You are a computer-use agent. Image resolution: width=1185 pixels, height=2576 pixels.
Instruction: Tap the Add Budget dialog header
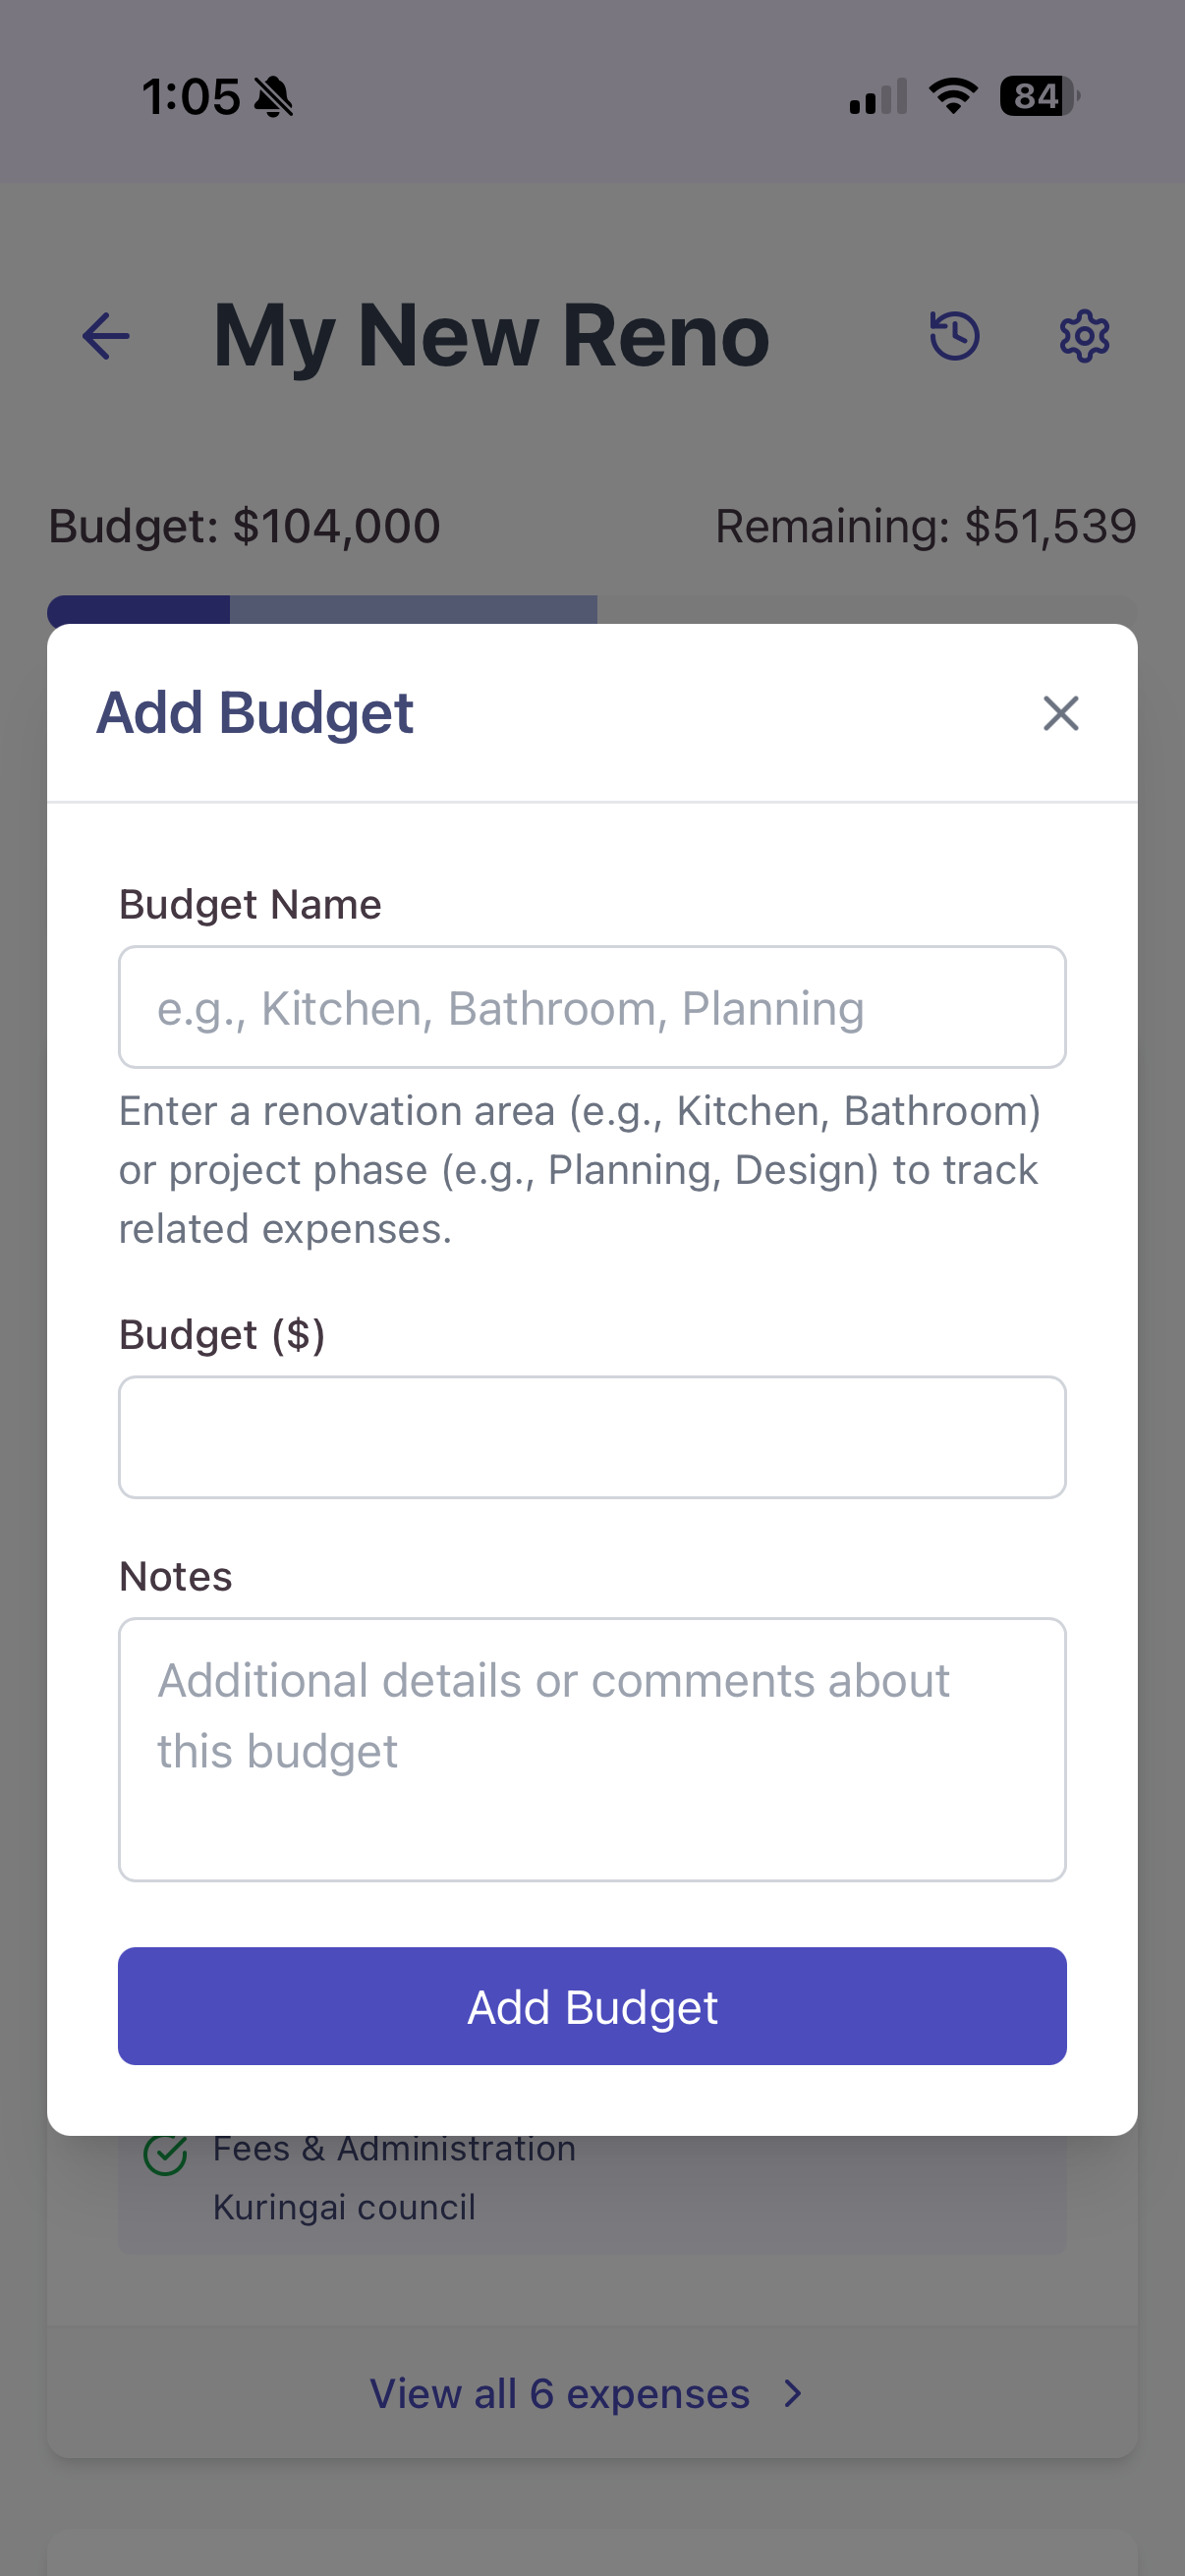point(256,712)
